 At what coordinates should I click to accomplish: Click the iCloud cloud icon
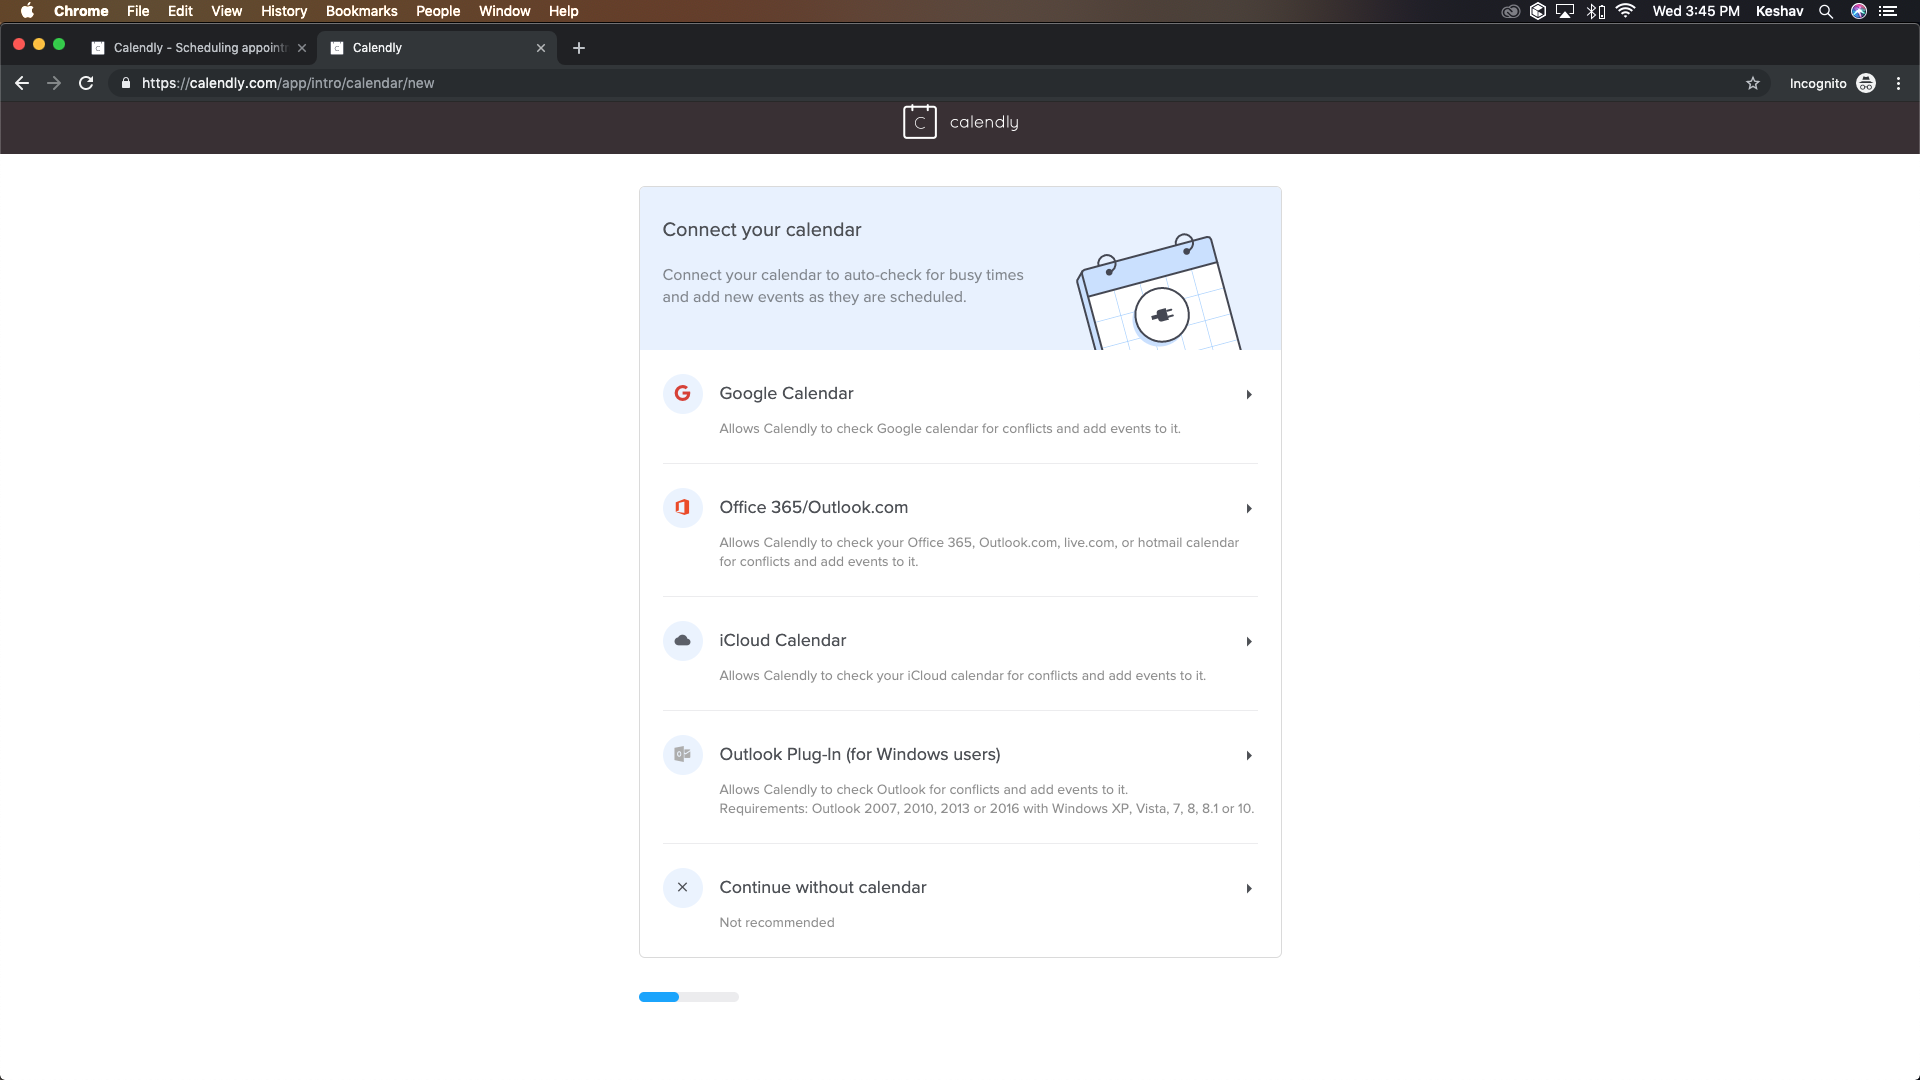[682, 640]
